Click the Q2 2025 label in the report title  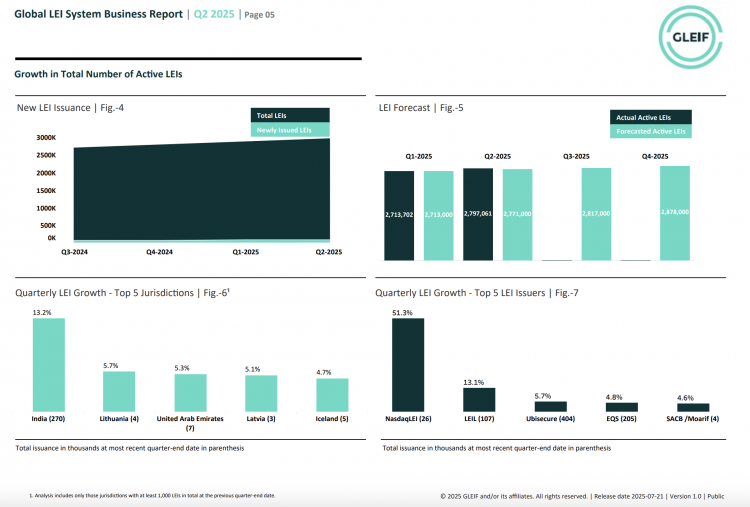pos(212,14)
